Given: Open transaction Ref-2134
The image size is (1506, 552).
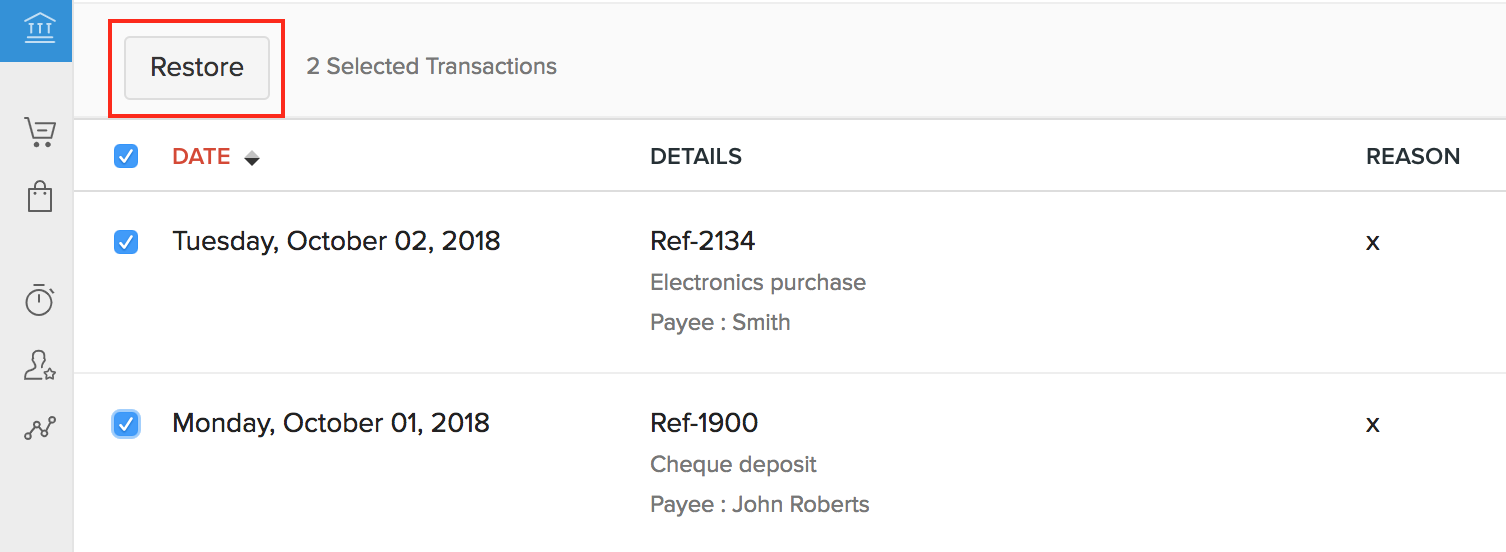Looking at the screenshot, I should 703,241.
